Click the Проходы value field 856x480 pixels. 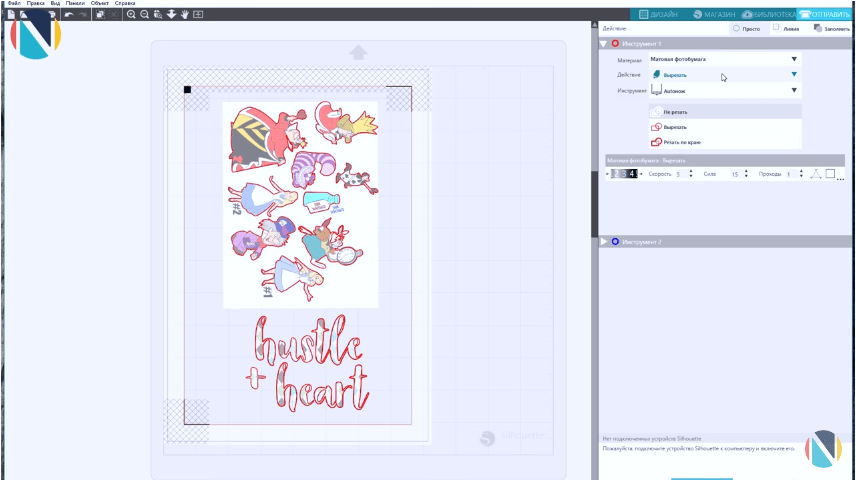coord(791,174)
